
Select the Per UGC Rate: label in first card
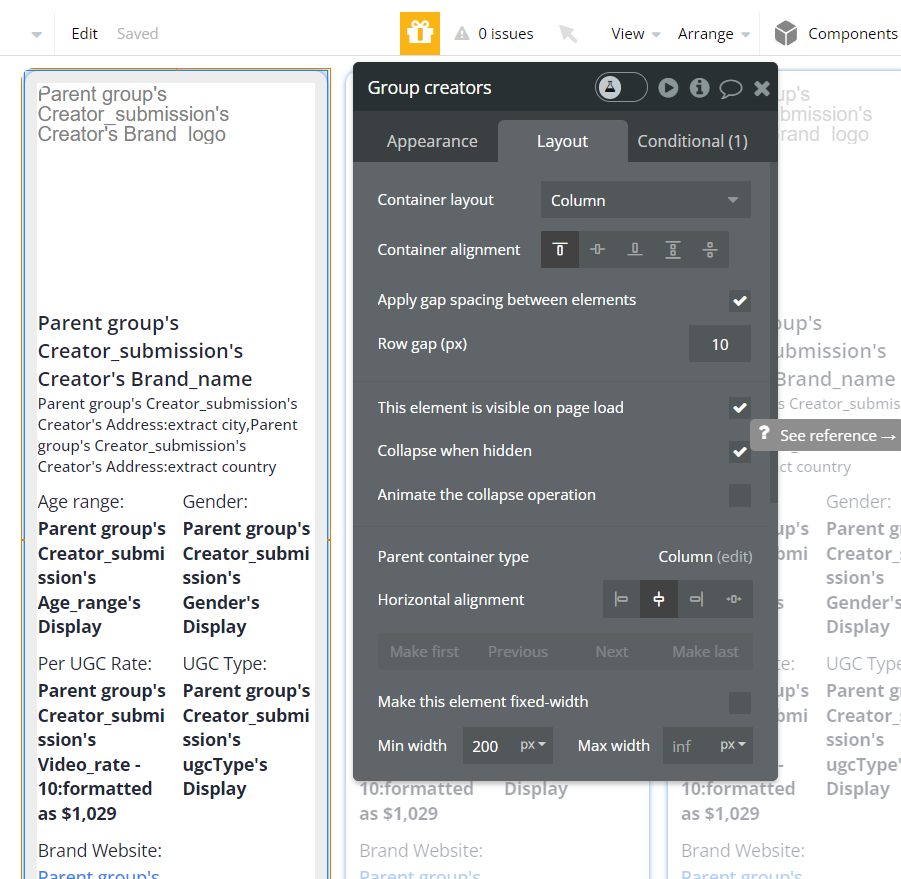click(x=95, y=664)
